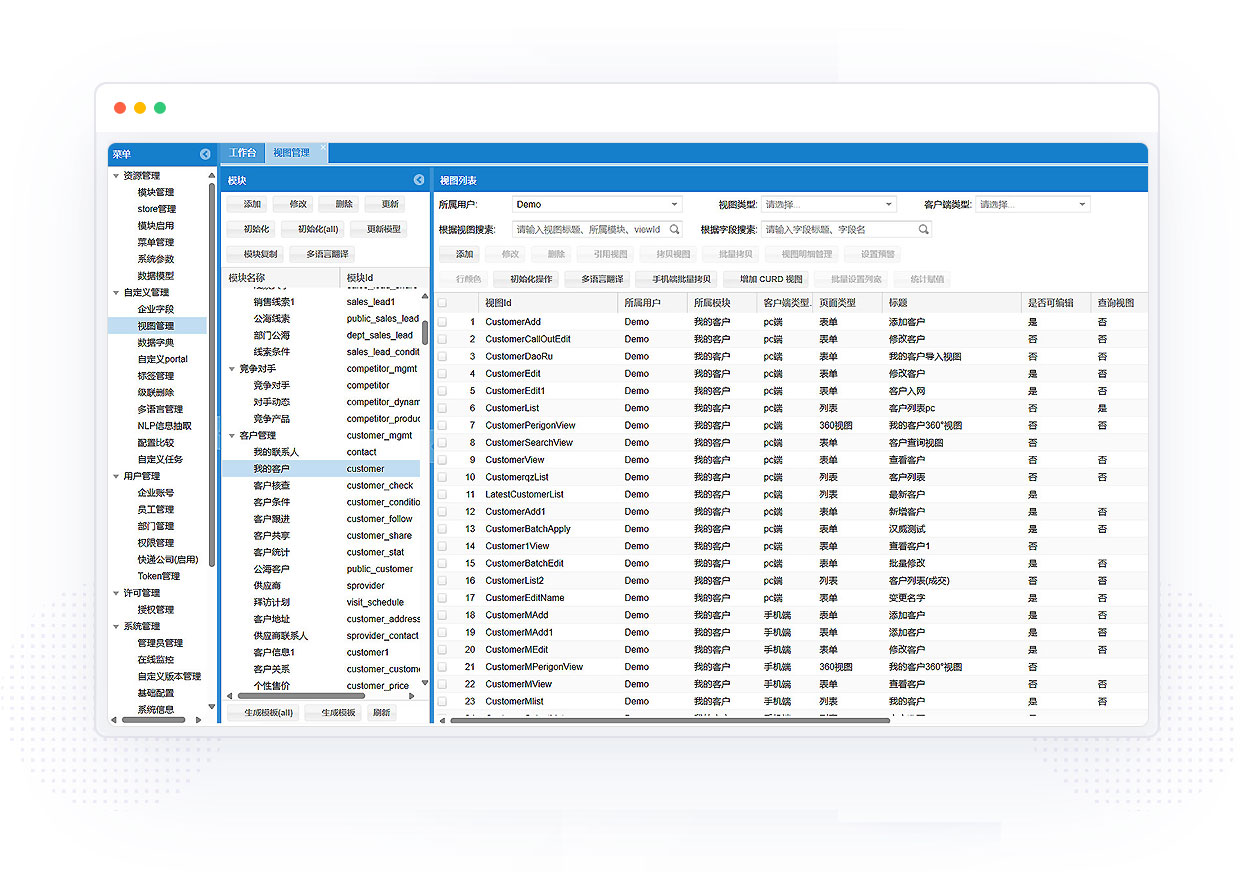Image resolution: width=1240 pixels, height=880 pixels.
Task: Check the box for row CustomerBatchApply
Action: pyautogui.click(x=442, y=529)
